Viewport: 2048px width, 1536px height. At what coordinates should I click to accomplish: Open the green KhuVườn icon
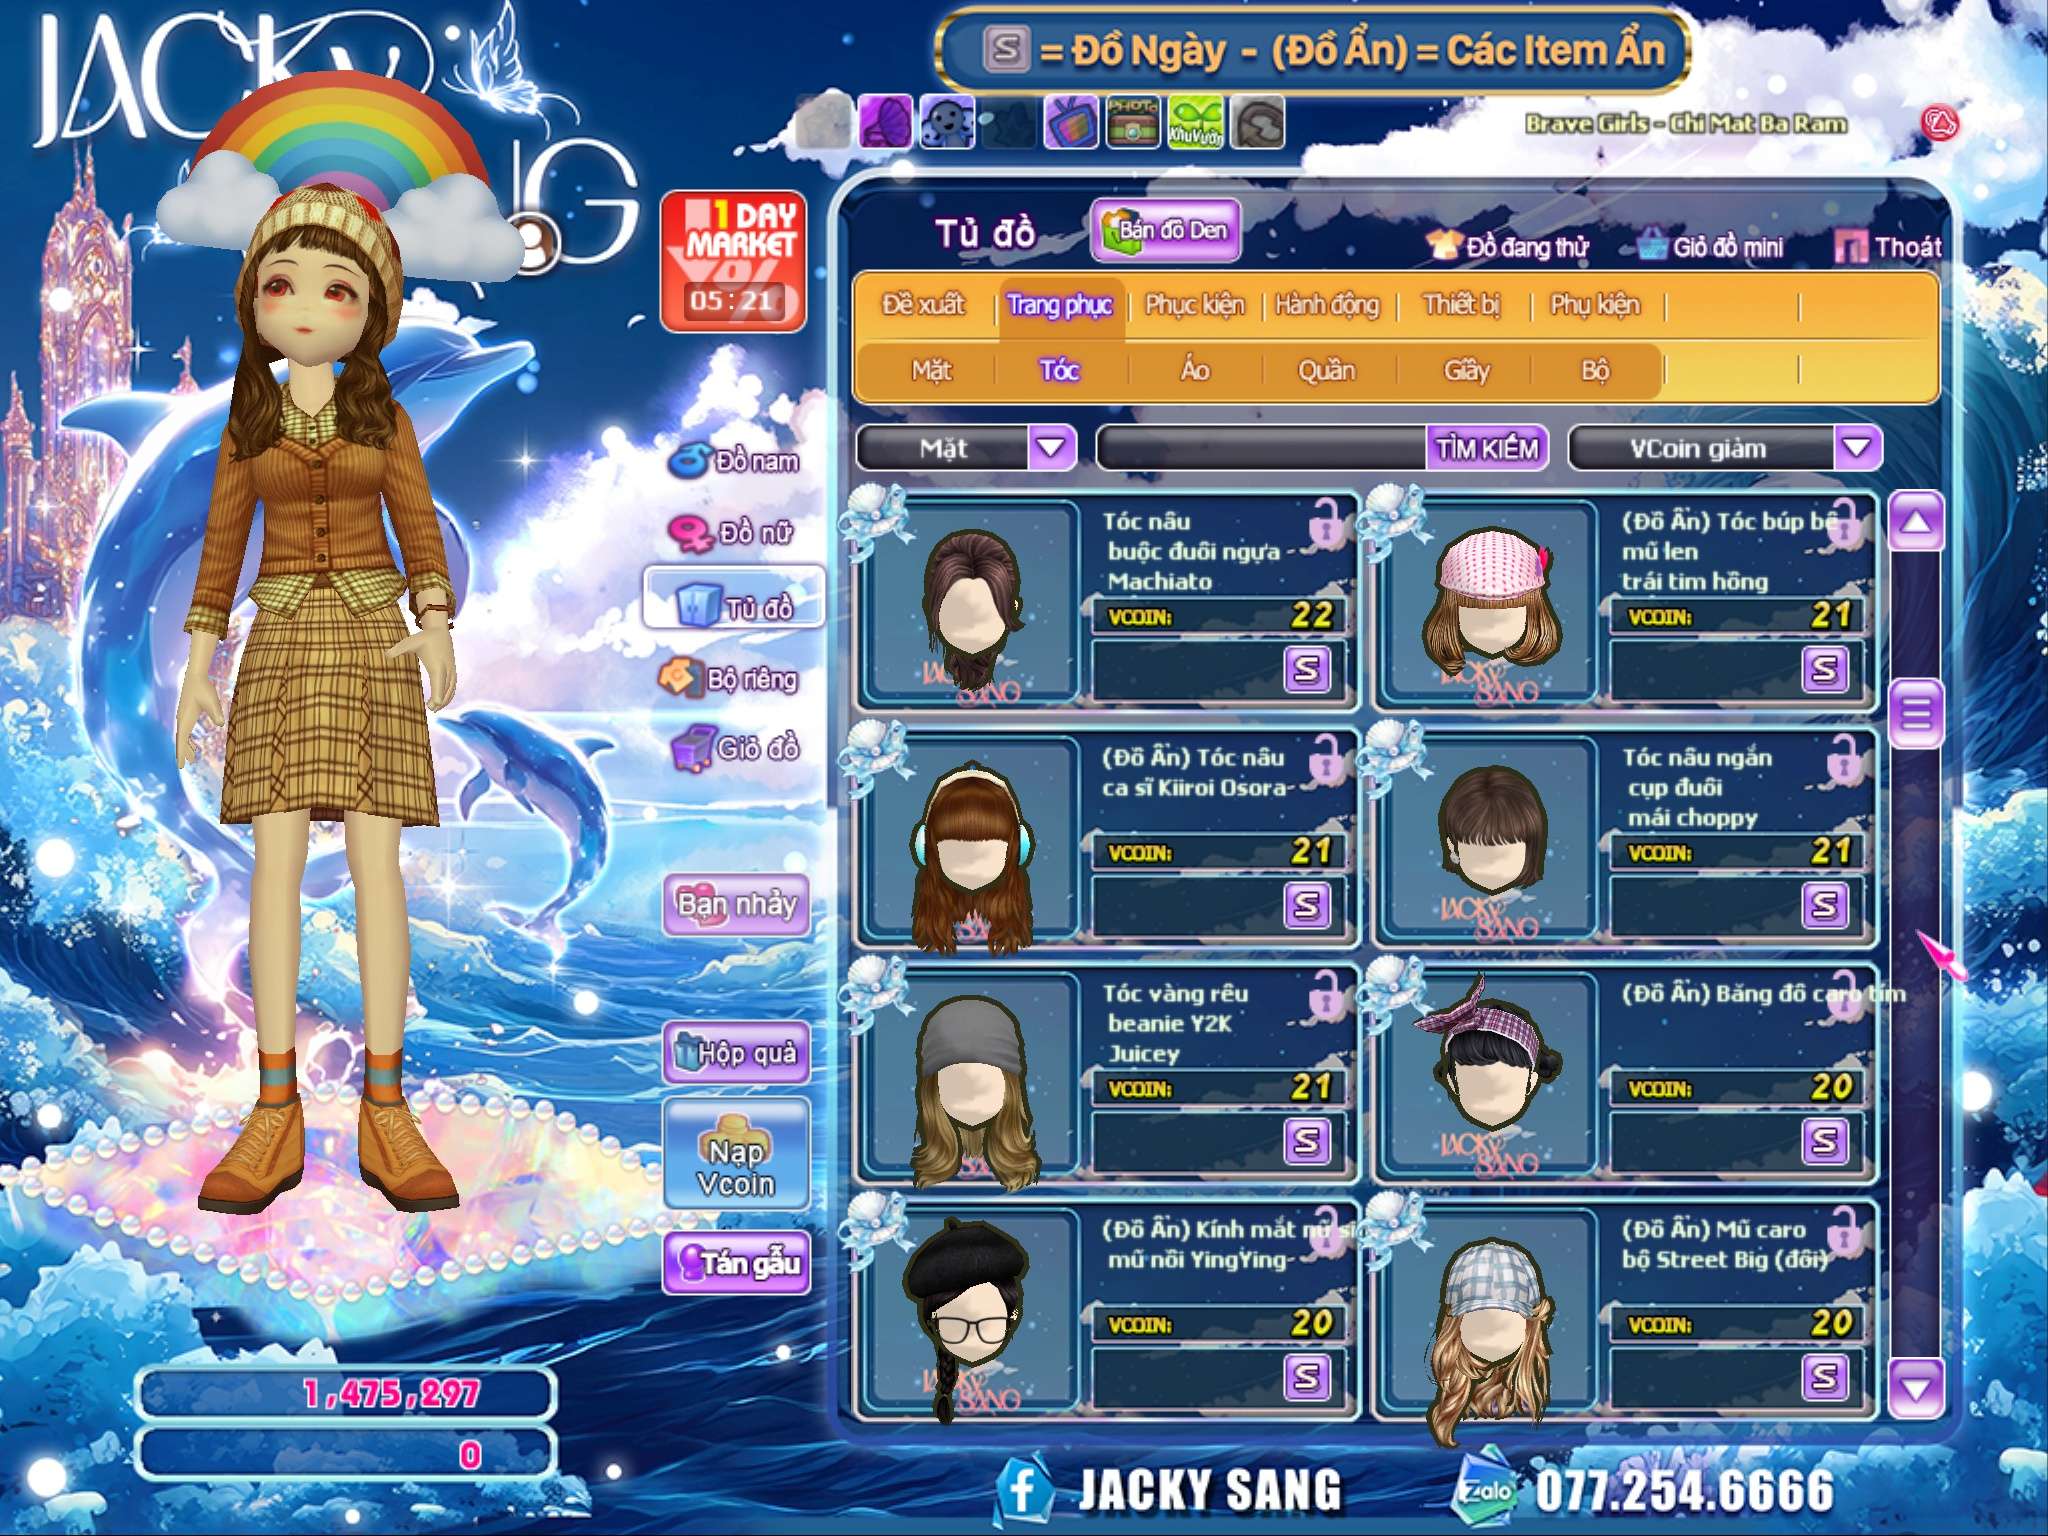(x=1195, y=123)
